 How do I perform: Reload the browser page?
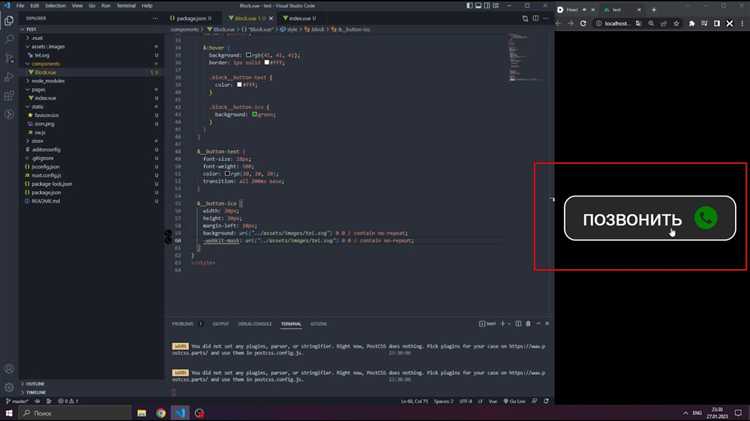[584, 23]
